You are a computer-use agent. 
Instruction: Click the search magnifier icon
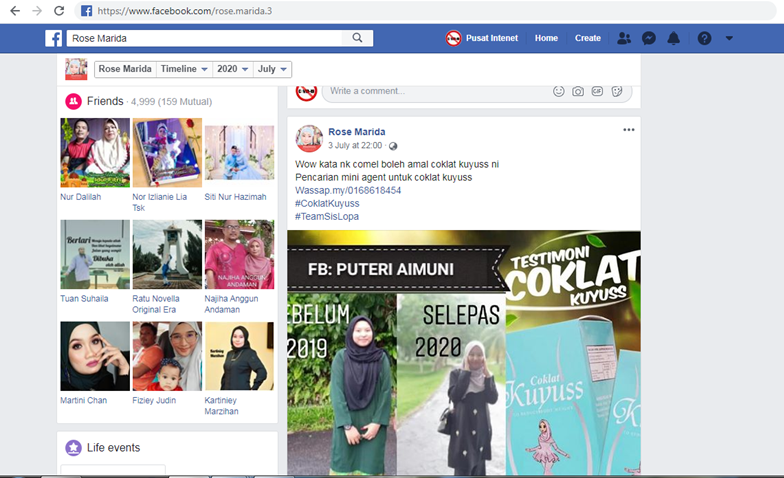[358, 38]
